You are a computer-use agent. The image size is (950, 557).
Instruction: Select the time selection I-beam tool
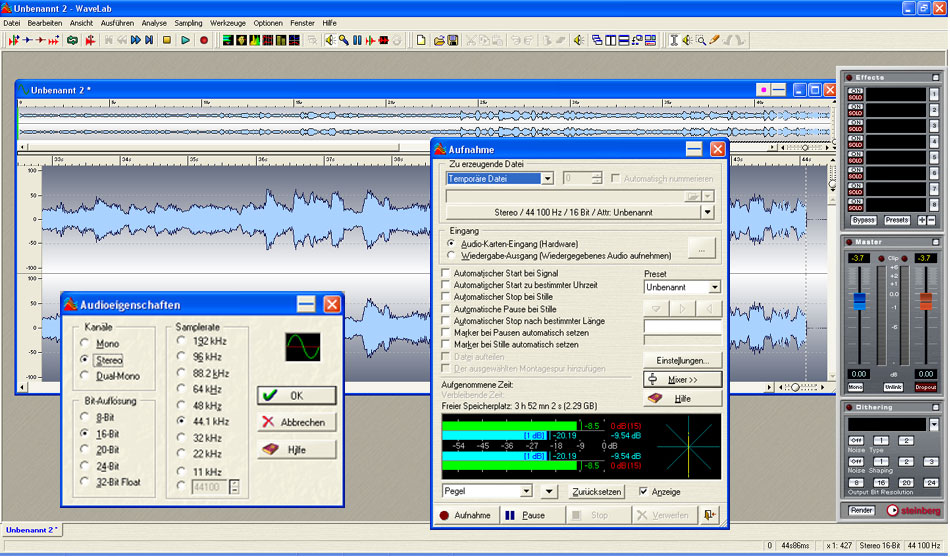[673, 40]
